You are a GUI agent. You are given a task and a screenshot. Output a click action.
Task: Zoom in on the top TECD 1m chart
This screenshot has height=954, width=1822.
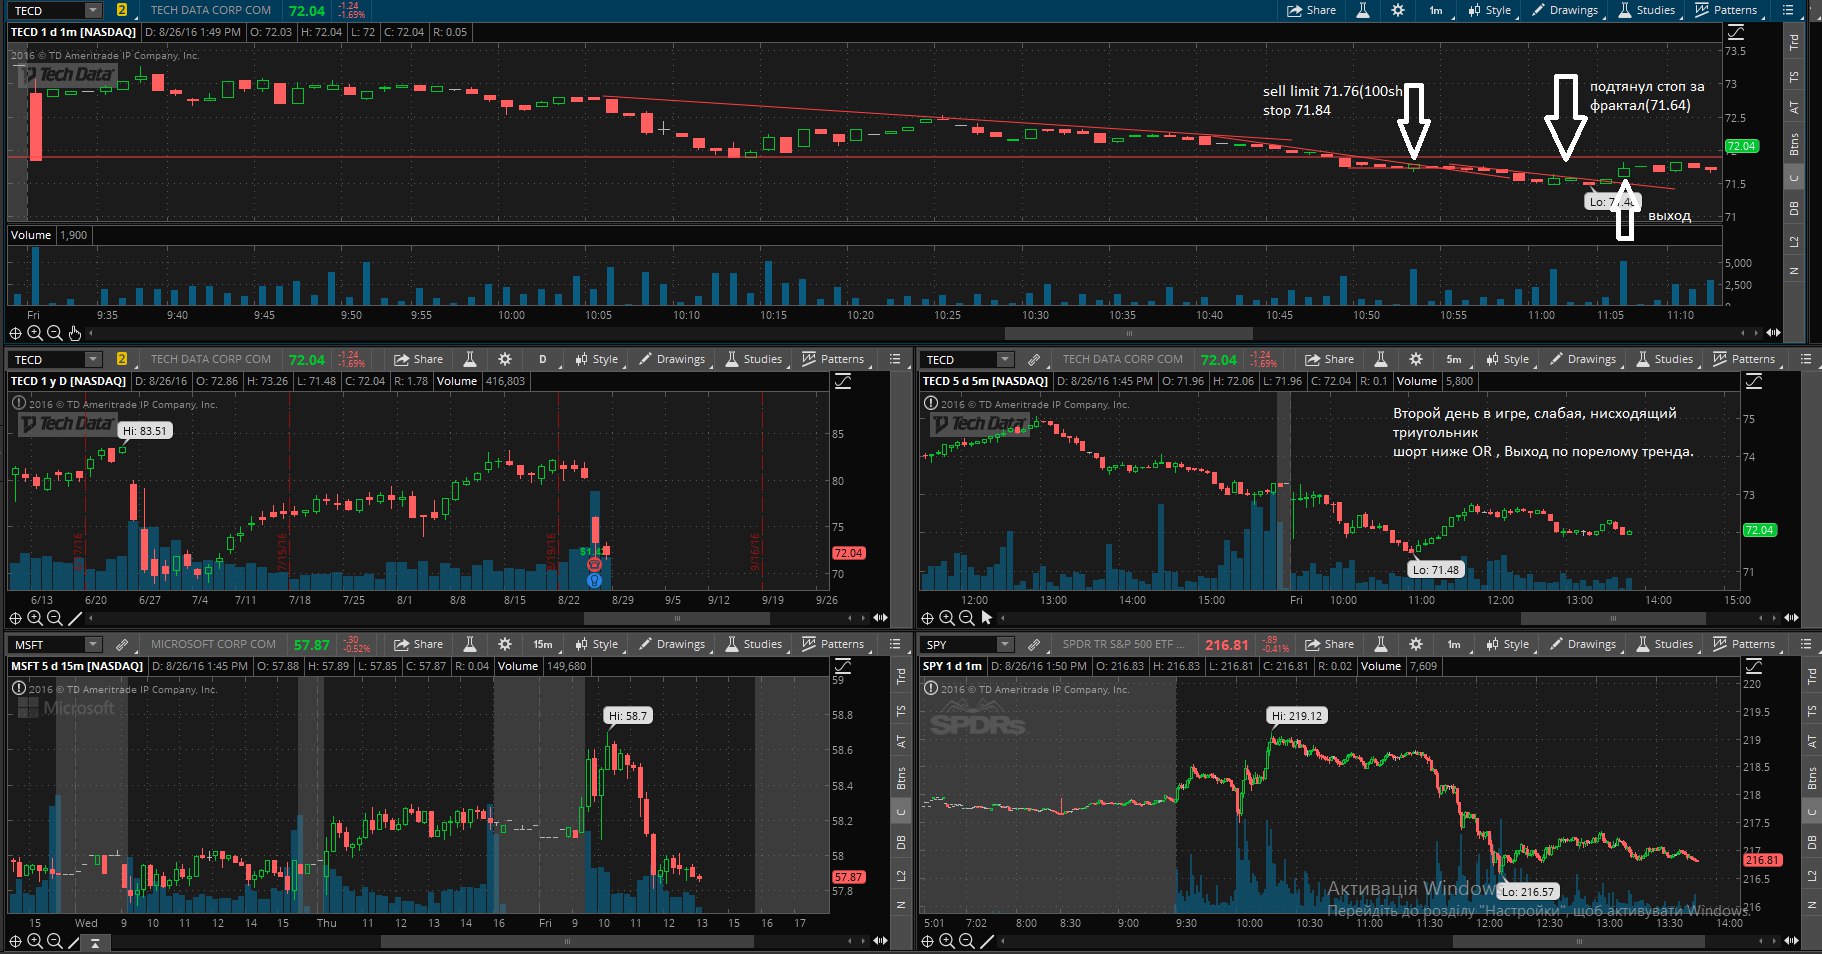(35, 334)
